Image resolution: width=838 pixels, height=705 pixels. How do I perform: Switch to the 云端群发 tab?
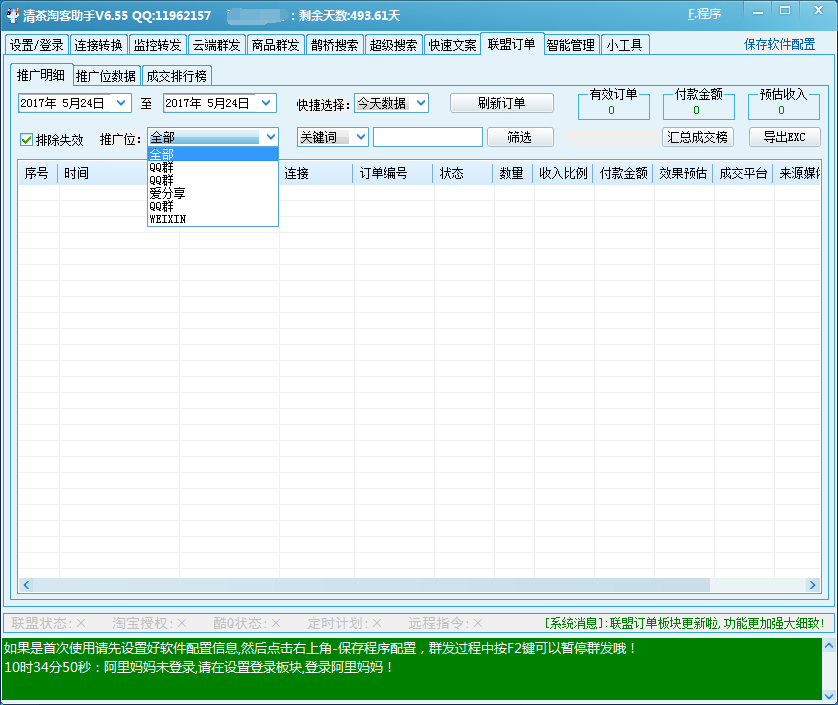(216, 45)
